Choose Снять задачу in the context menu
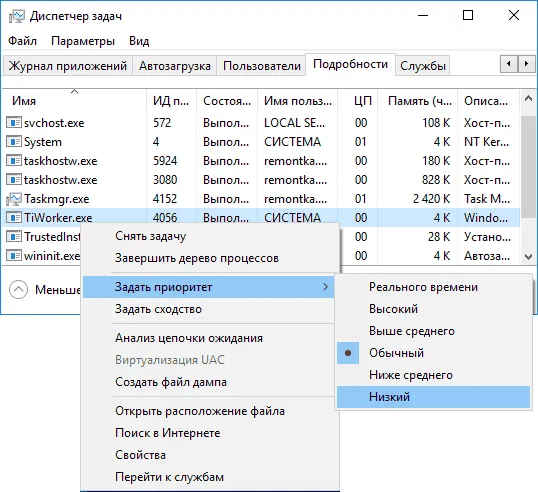Viewport: 538px width, 492px height. pyautogui.click(x=210, y=236)
